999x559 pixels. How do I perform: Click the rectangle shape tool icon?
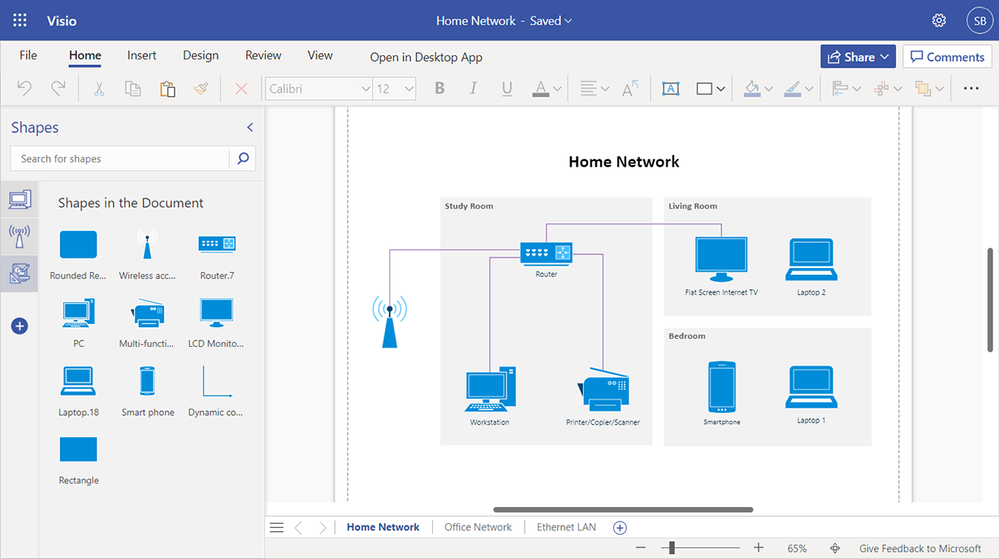[x=704, y=89]
